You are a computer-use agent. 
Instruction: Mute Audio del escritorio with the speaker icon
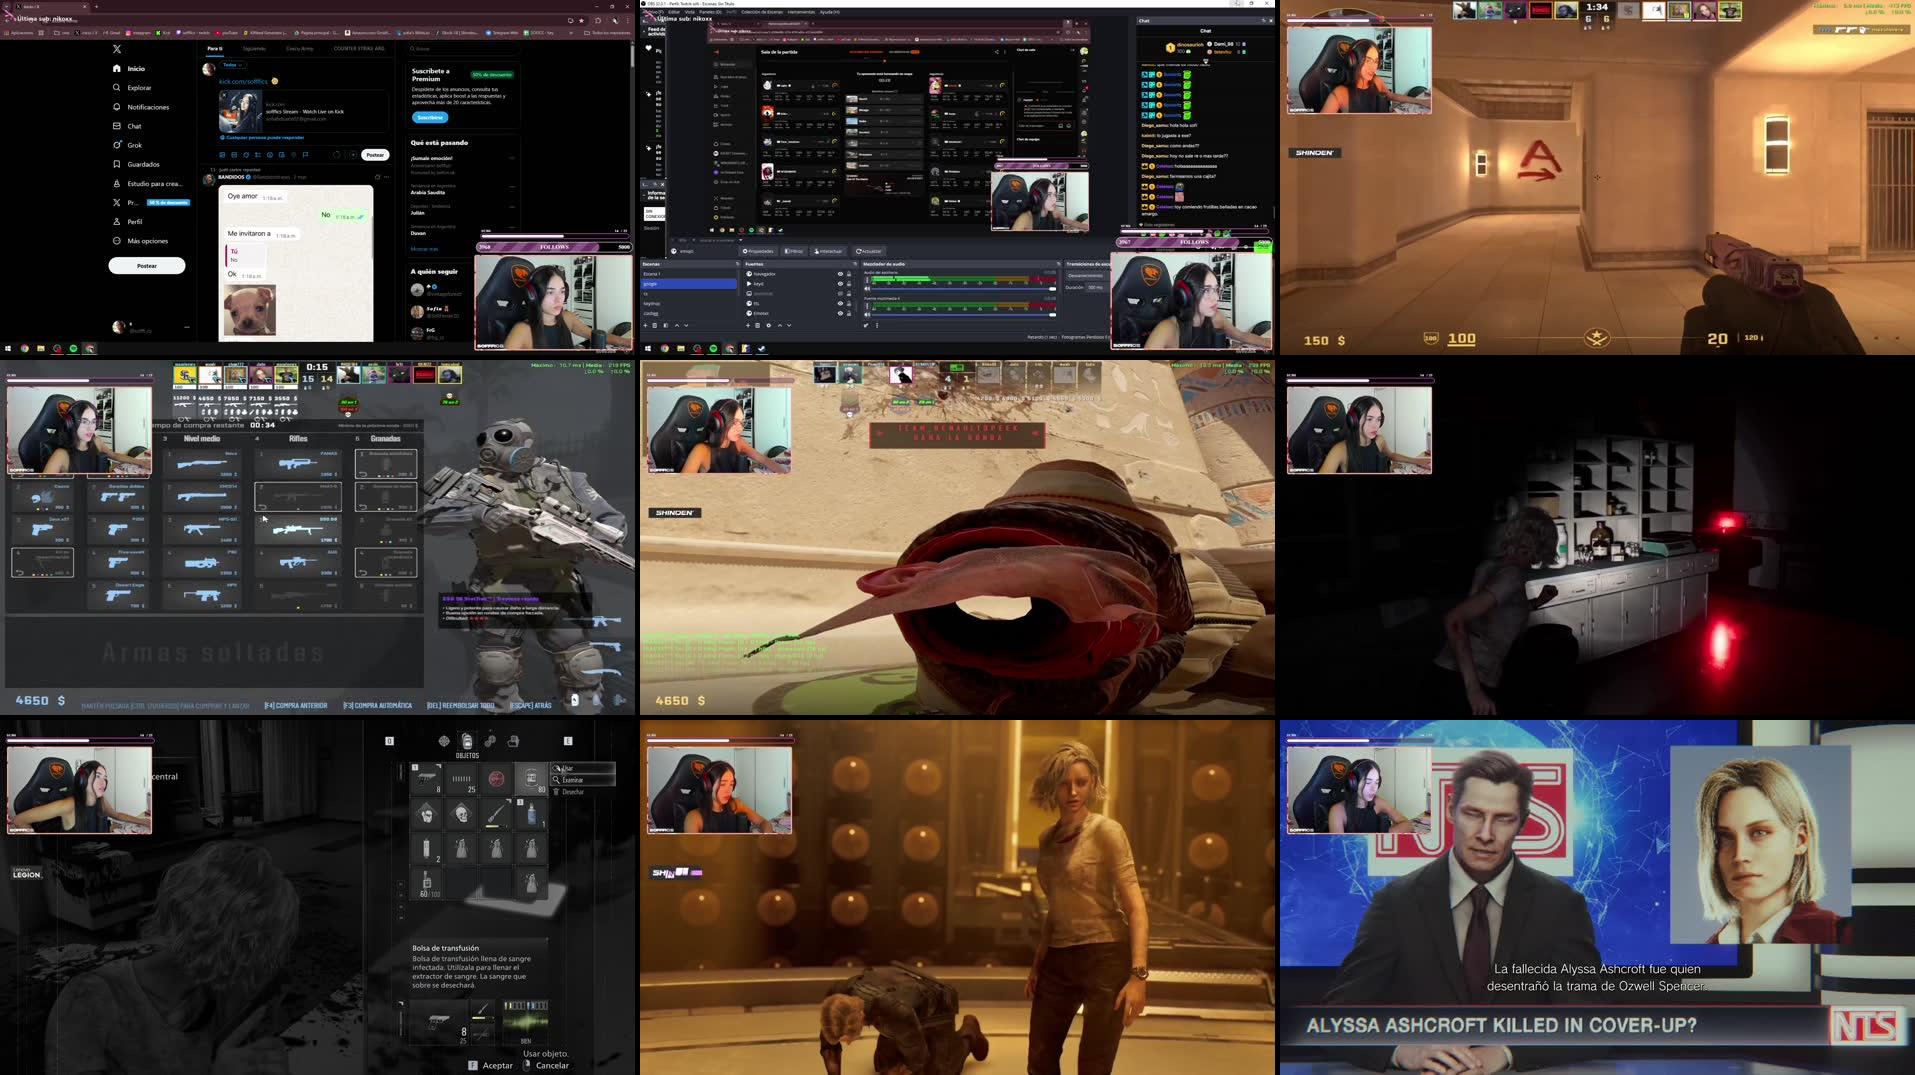click(867, 288)
